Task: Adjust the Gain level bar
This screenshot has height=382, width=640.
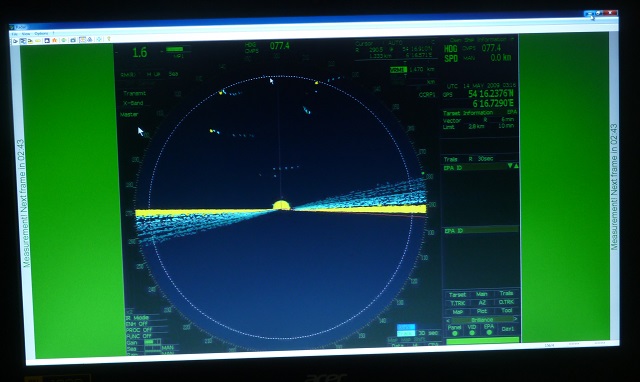Action: (x=152, y=342)
